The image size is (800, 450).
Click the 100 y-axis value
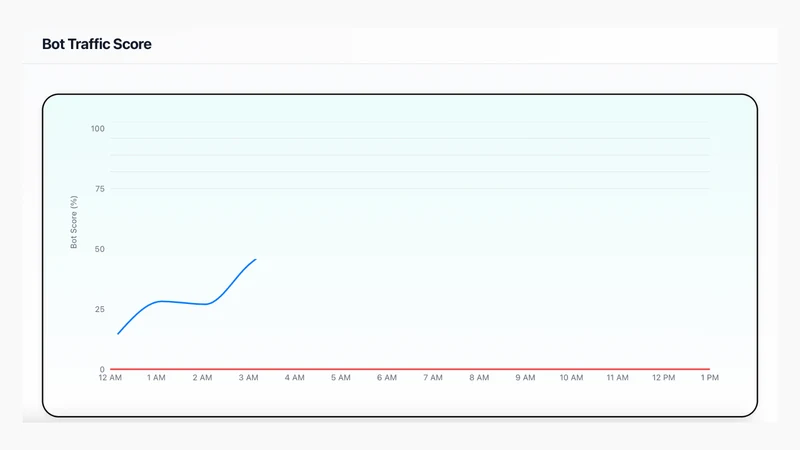pos(97,129)
